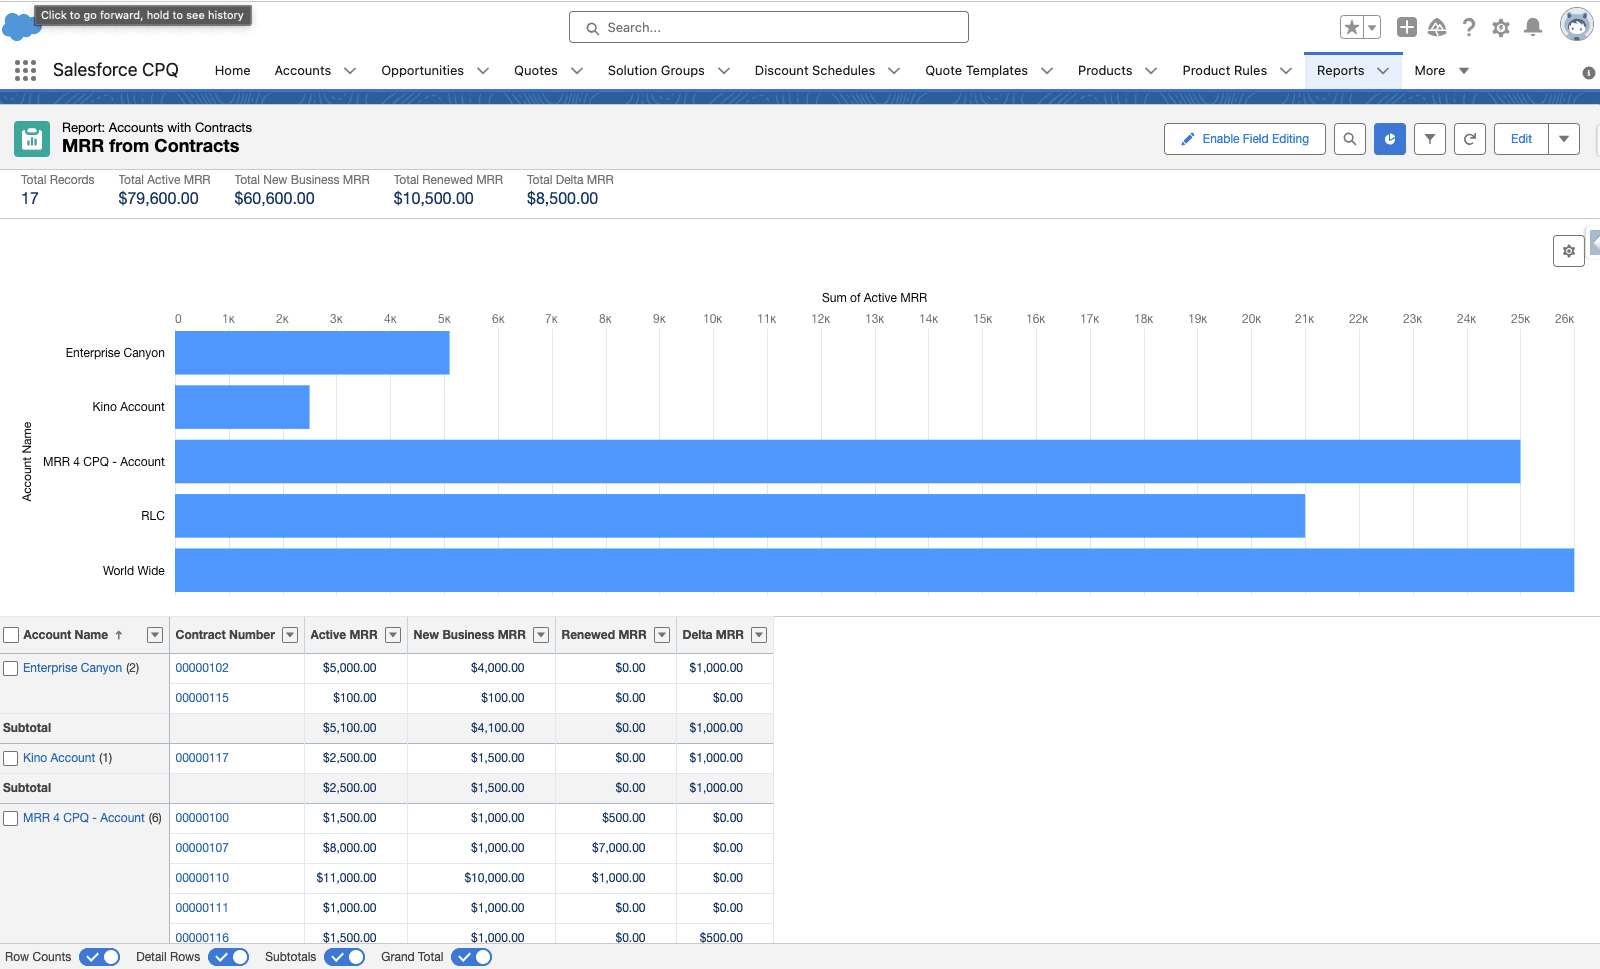The image size is (1600, 969).
Task: Open New Business MRR column menu
Action: point(541,635)
